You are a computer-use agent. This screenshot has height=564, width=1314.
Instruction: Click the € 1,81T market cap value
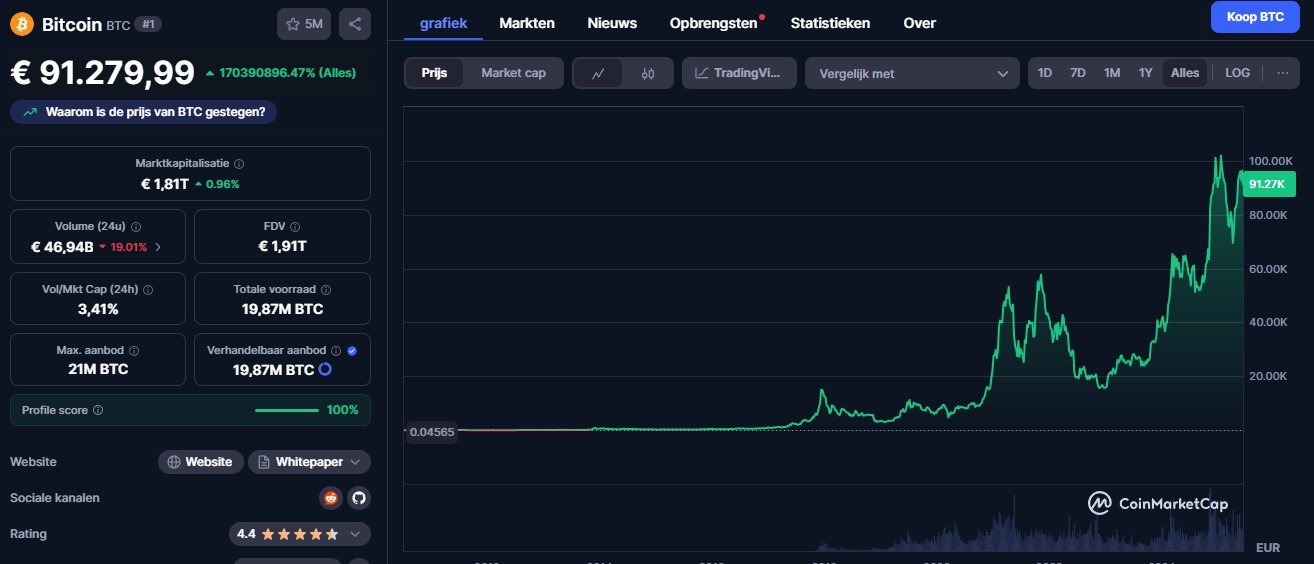click(165, 184)
